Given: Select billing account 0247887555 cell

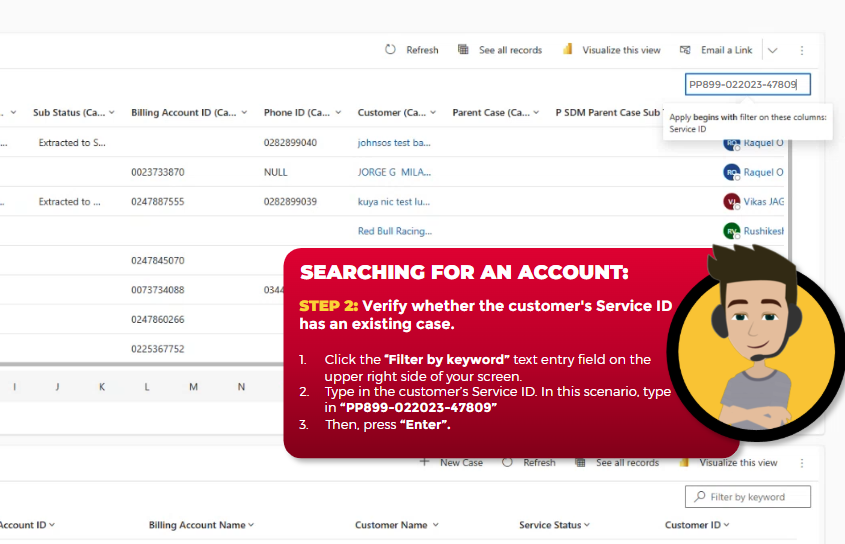Looking at the screenshot, I should [157, 202].
